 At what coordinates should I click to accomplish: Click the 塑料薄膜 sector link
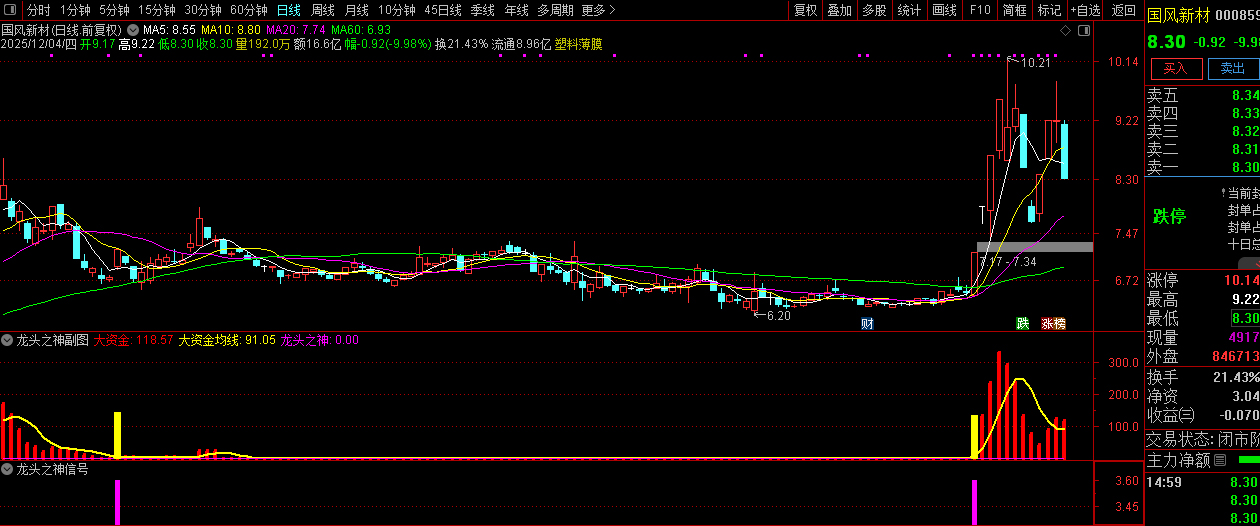coord(577,44)
